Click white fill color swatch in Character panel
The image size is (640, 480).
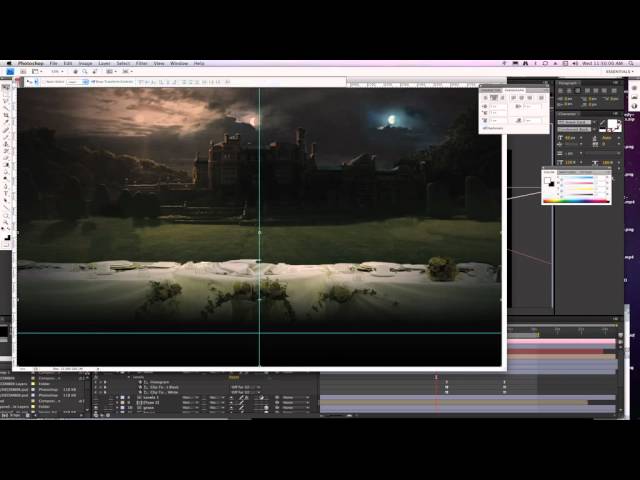[x=613, y=124]
